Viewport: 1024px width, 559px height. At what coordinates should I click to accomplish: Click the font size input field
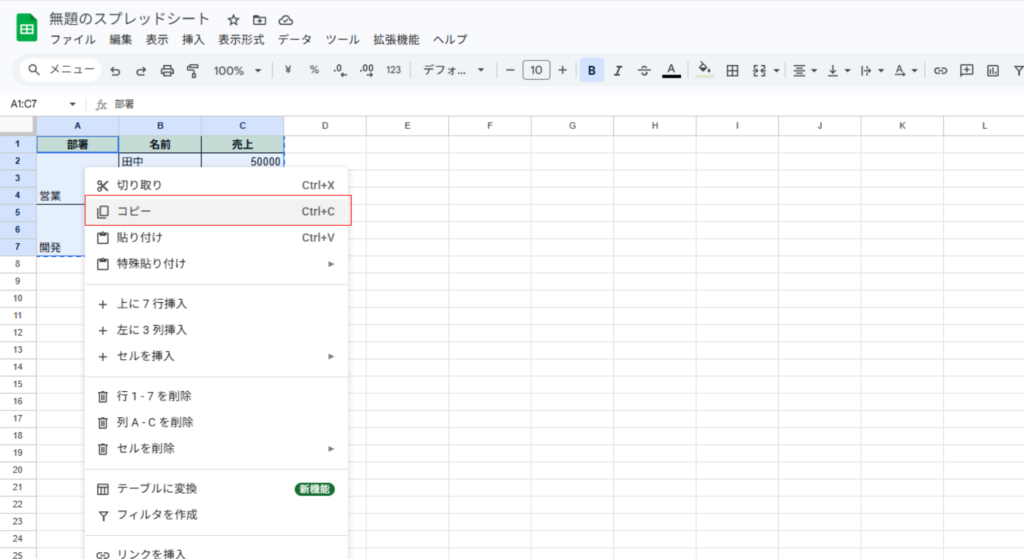(x=536, y=71)
